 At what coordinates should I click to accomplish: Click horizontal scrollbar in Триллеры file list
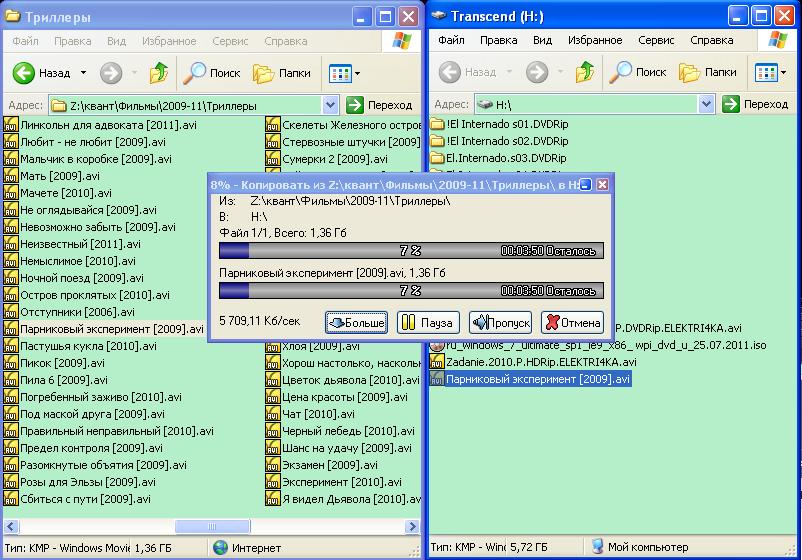190,526
